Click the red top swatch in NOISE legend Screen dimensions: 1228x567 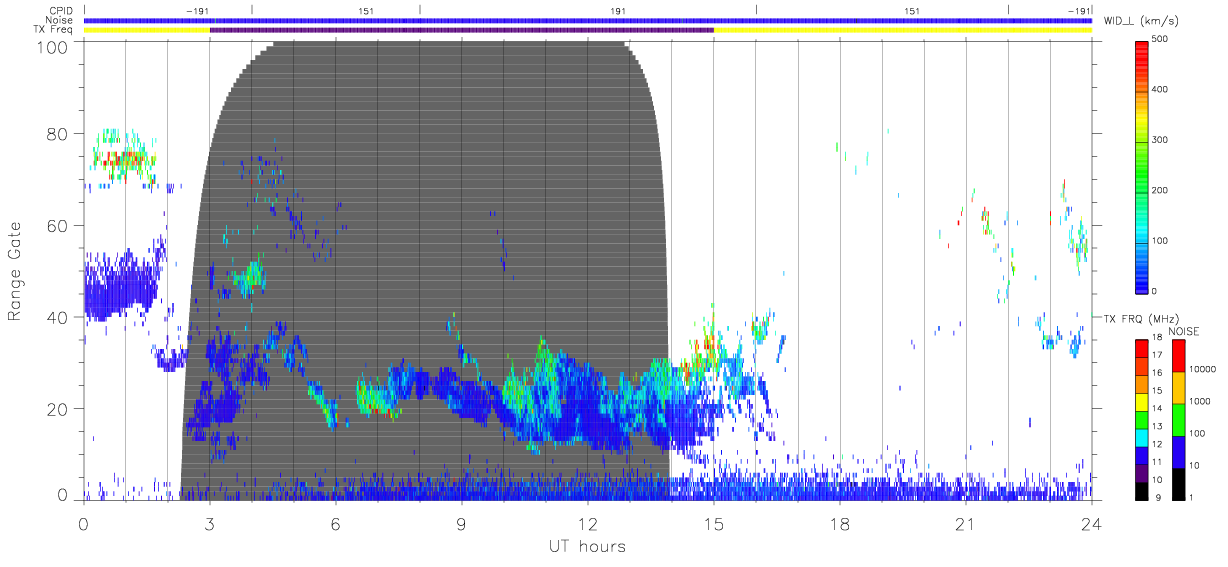click(1178, 356)
